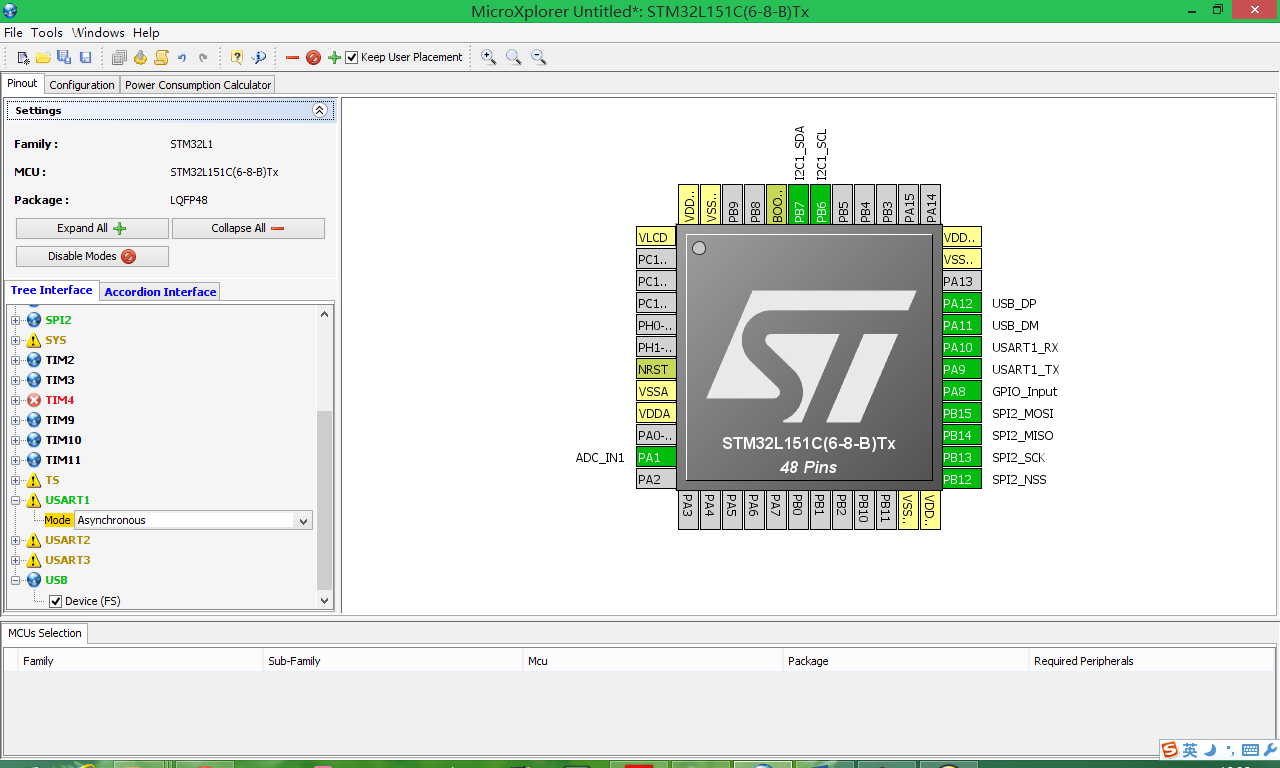This screenshot has width=1280, height=768.
Task: Click the peripheral tree scrollbar up arrow
Action: [324, 314]
